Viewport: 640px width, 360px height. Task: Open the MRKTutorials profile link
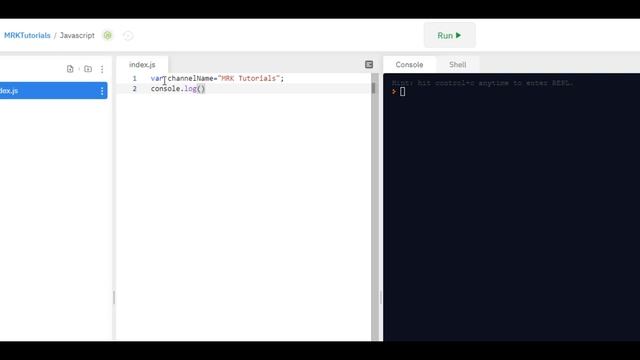tap(27, 36)
